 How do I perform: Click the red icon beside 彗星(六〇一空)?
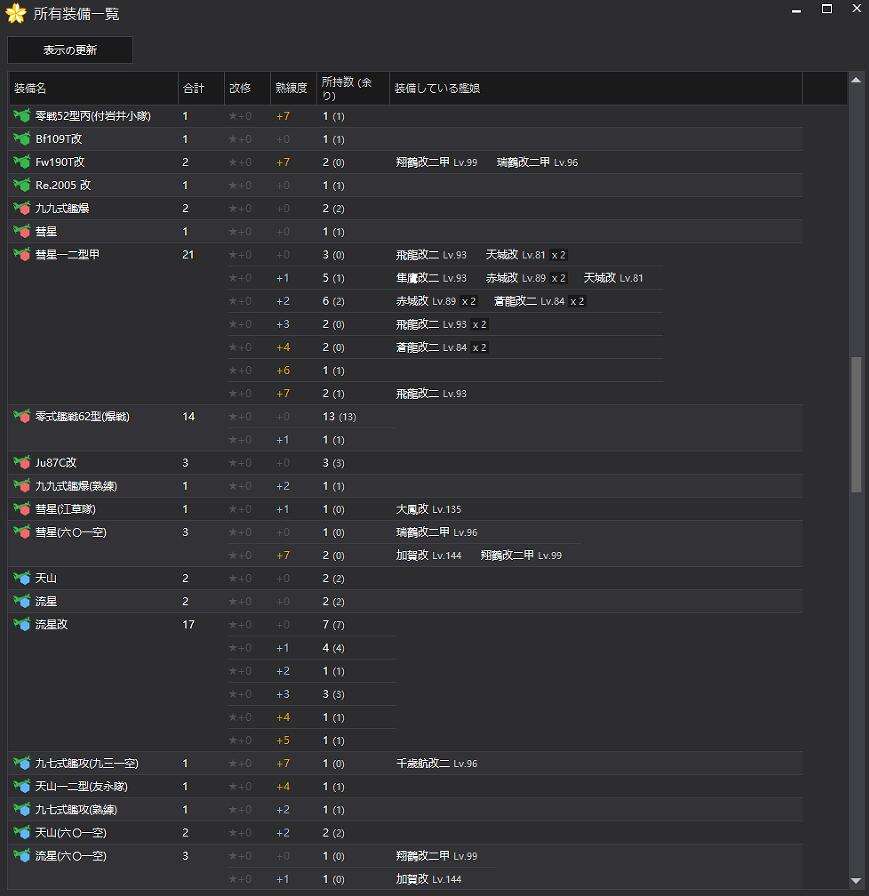click(22, 533)
